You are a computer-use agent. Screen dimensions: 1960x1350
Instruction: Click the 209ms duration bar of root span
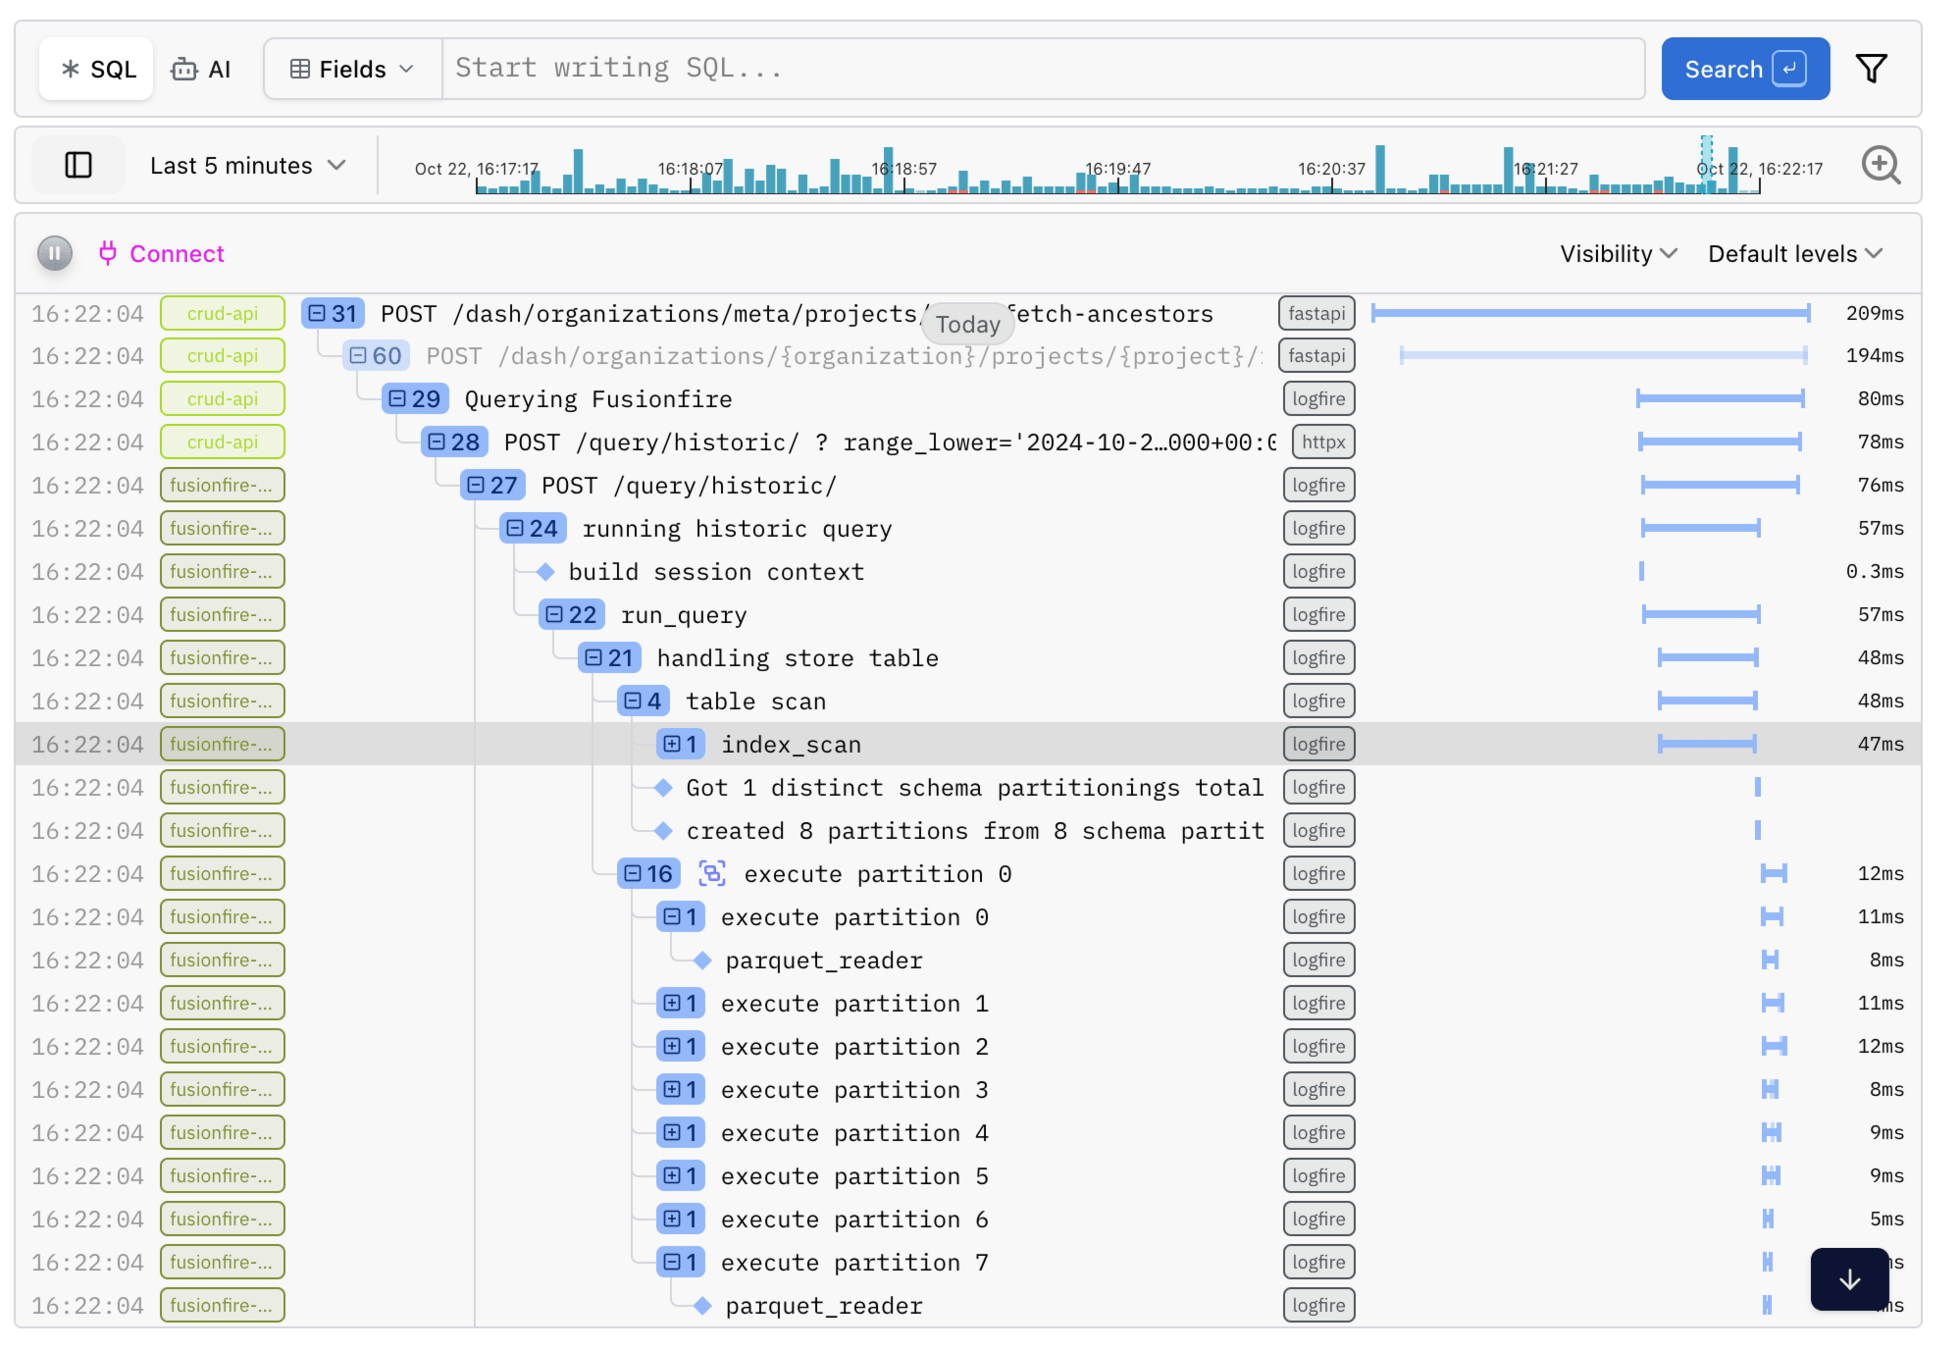pyautogui.click(x=1590, y=314)
